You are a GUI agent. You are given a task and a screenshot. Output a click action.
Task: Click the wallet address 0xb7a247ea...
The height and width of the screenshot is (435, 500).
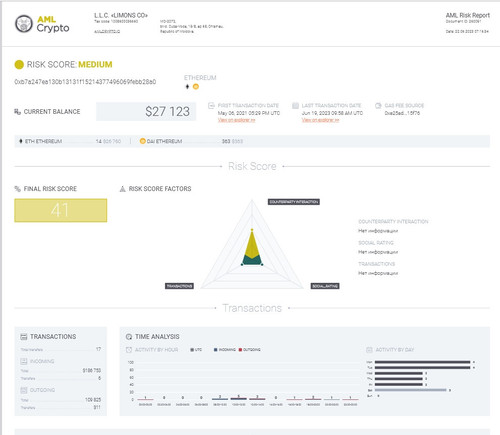[85, 82]
